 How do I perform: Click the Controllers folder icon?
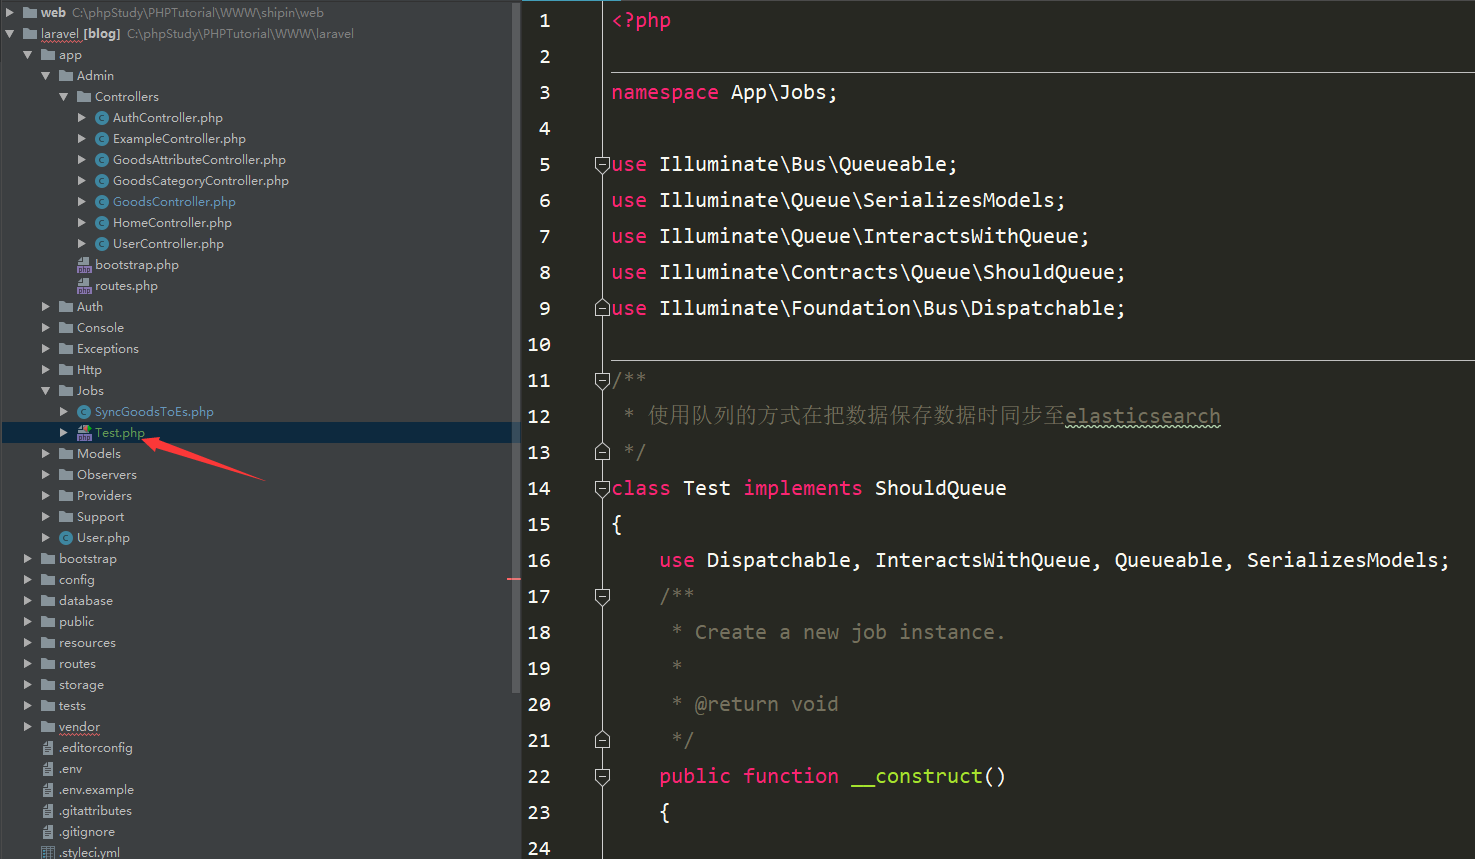[84, 97]
